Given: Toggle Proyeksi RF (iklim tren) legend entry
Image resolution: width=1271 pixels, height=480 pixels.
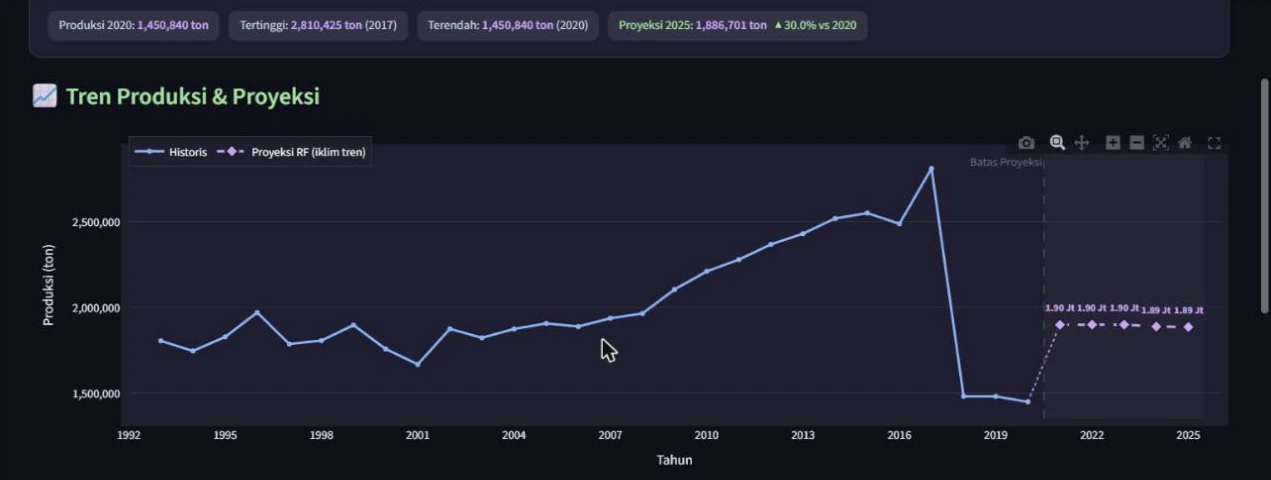Looking at the screenshot, I should [x=291, y=152].
